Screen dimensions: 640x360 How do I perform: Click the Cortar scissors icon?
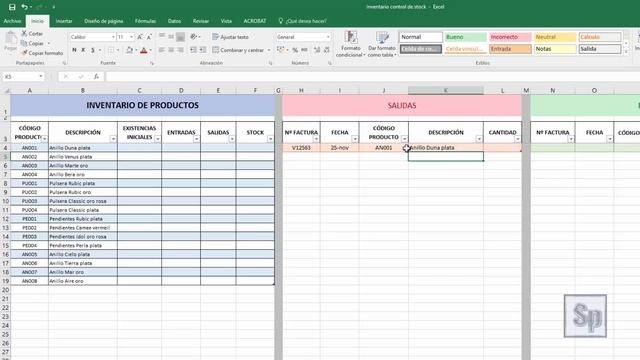24,33
